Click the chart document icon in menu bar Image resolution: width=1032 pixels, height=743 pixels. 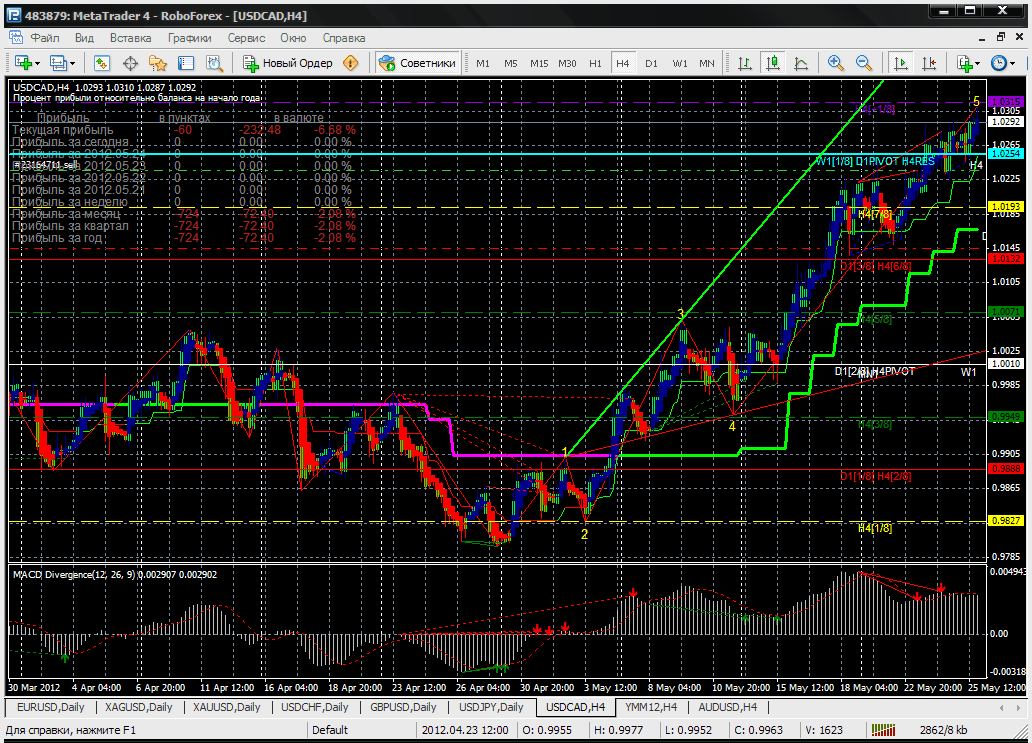16,38
